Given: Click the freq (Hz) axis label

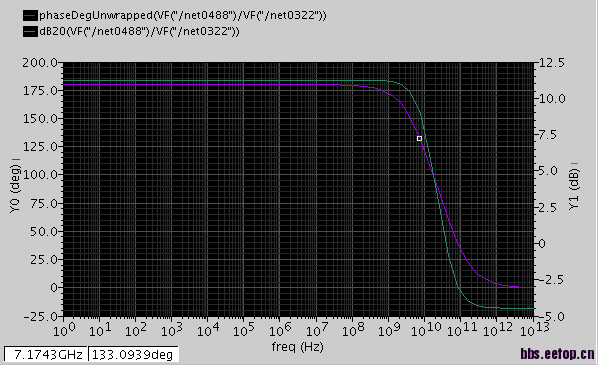Looking at the screenshot, I should [x=297, y=347].
